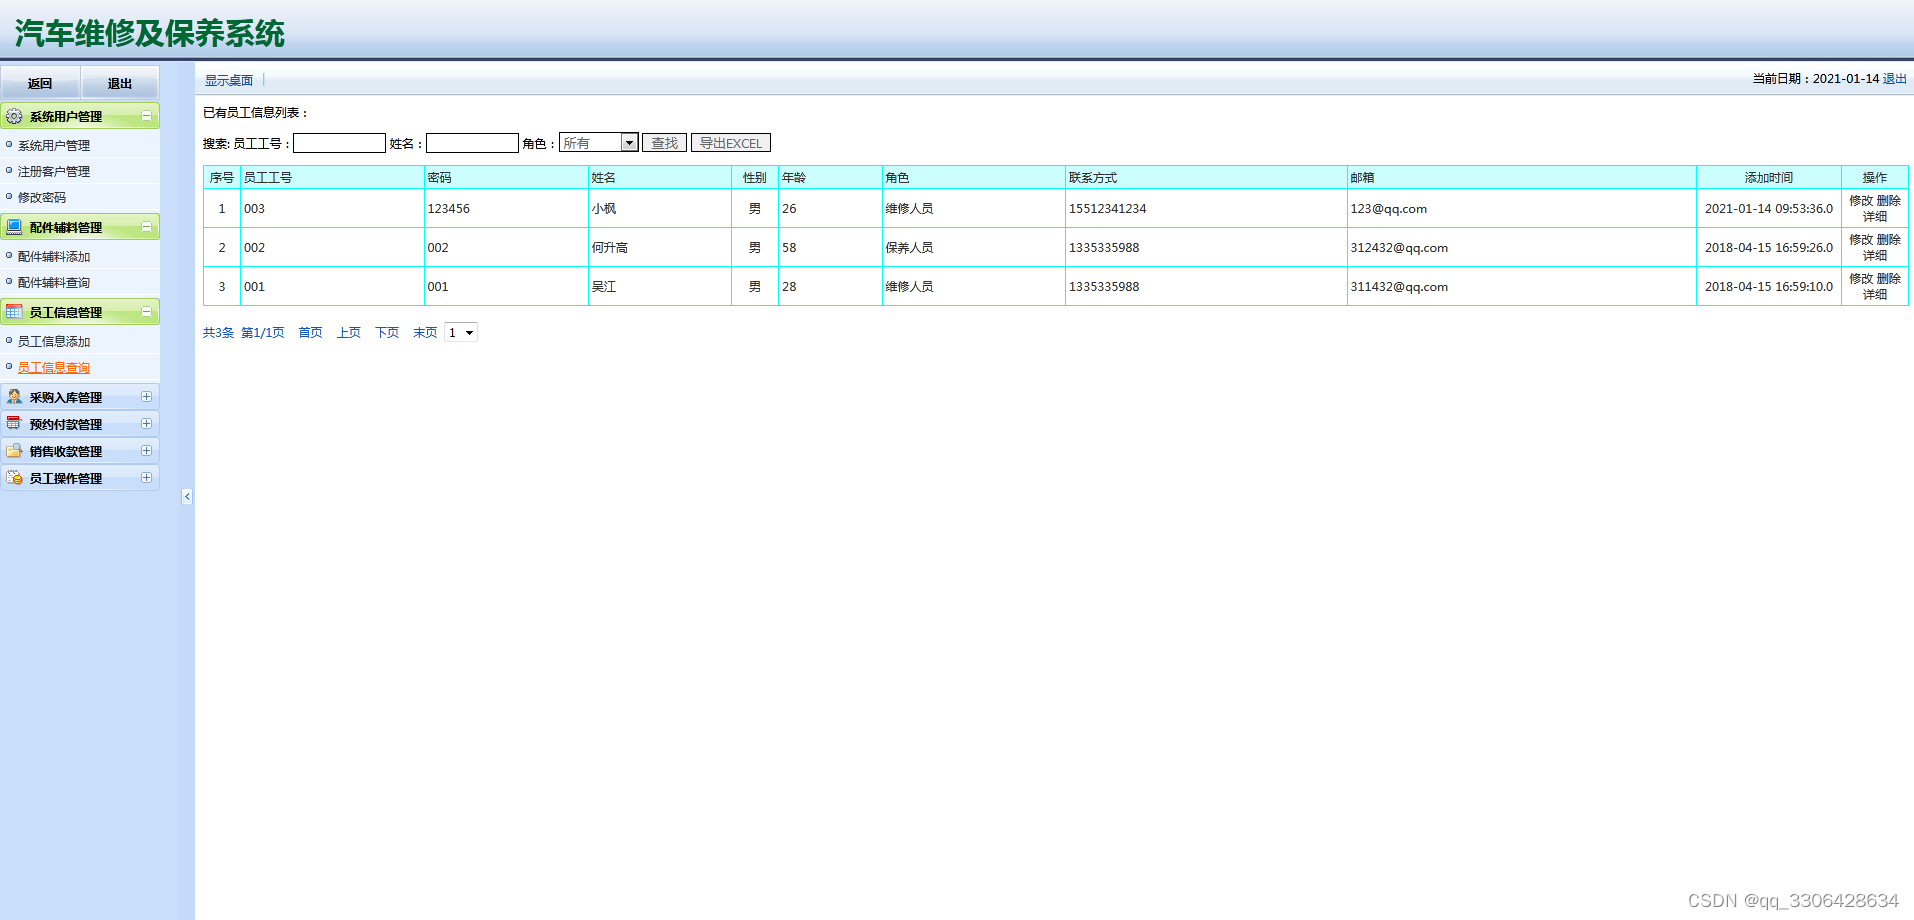Image resolution: width=1914 pixels, height=920 pixels.
Task: Go to 上页 previous page link
Action: pos(348,332)
